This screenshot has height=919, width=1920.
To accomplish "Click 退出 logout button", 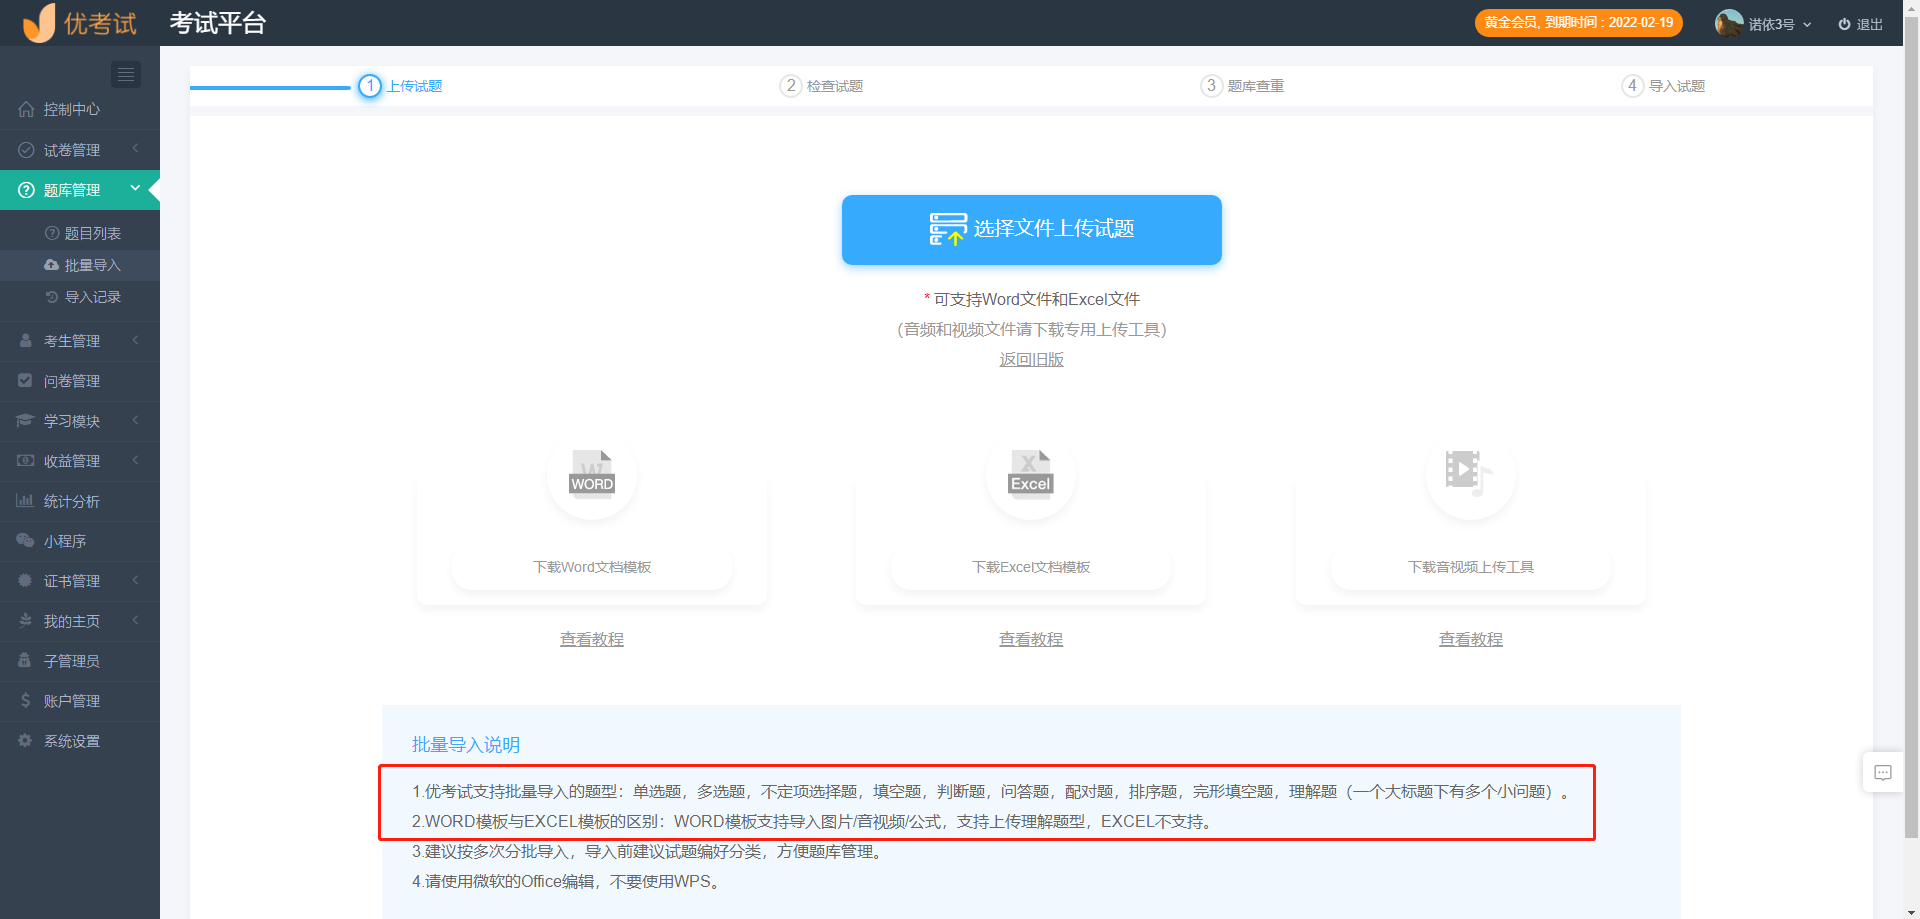I will [1860, 24].
